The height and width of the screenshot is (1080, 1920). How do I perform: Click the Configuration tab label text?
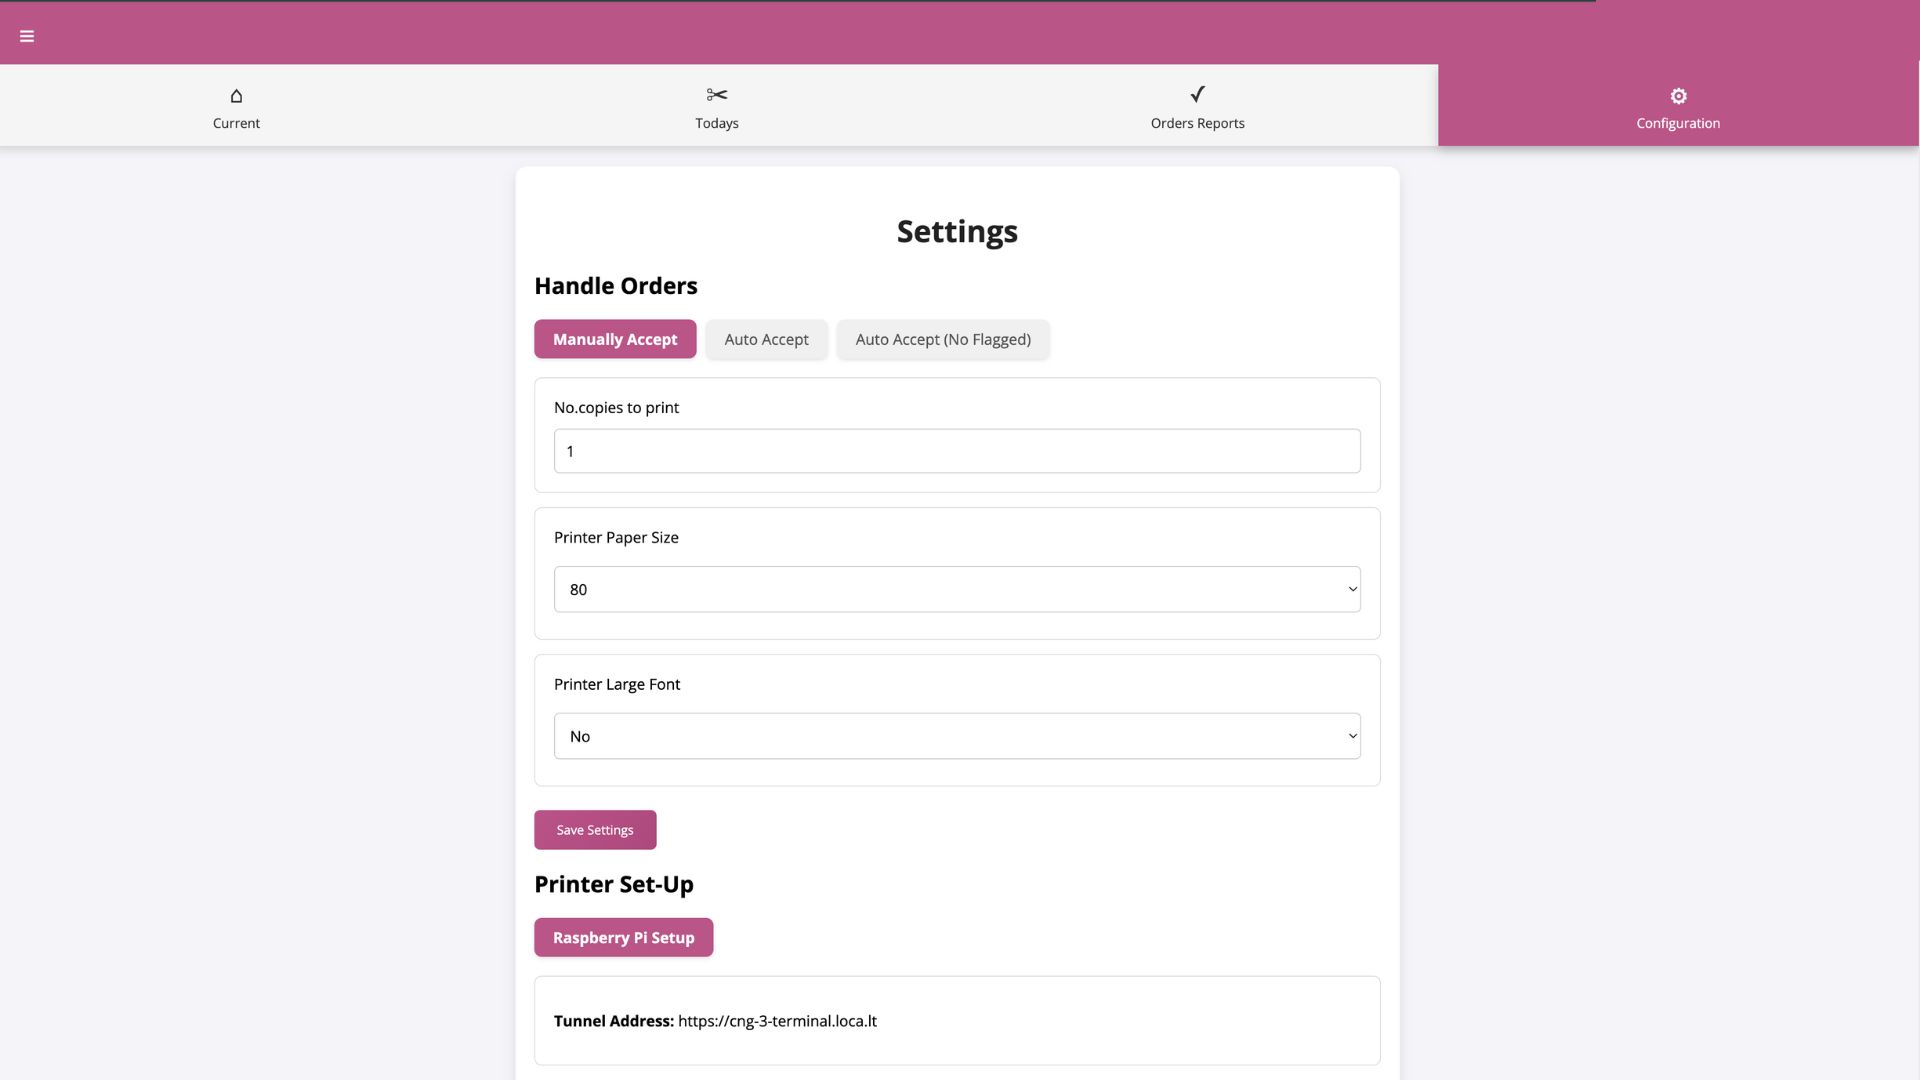(x=1678, y=123)
